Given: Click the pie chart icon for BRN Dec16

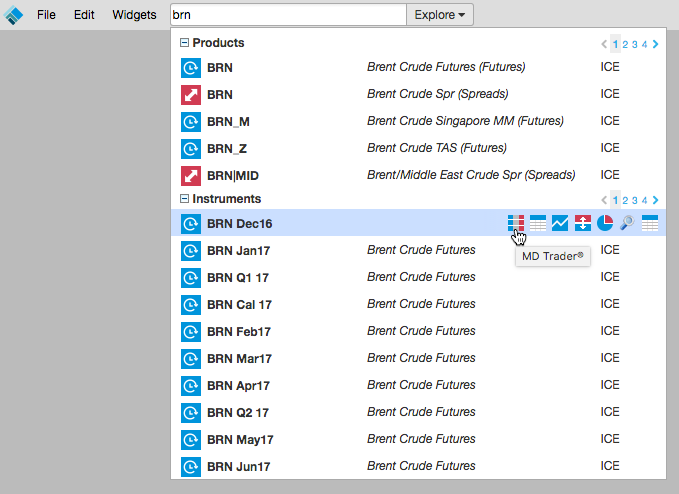Looking at the screenshot, I should click(x=605, y=223).
